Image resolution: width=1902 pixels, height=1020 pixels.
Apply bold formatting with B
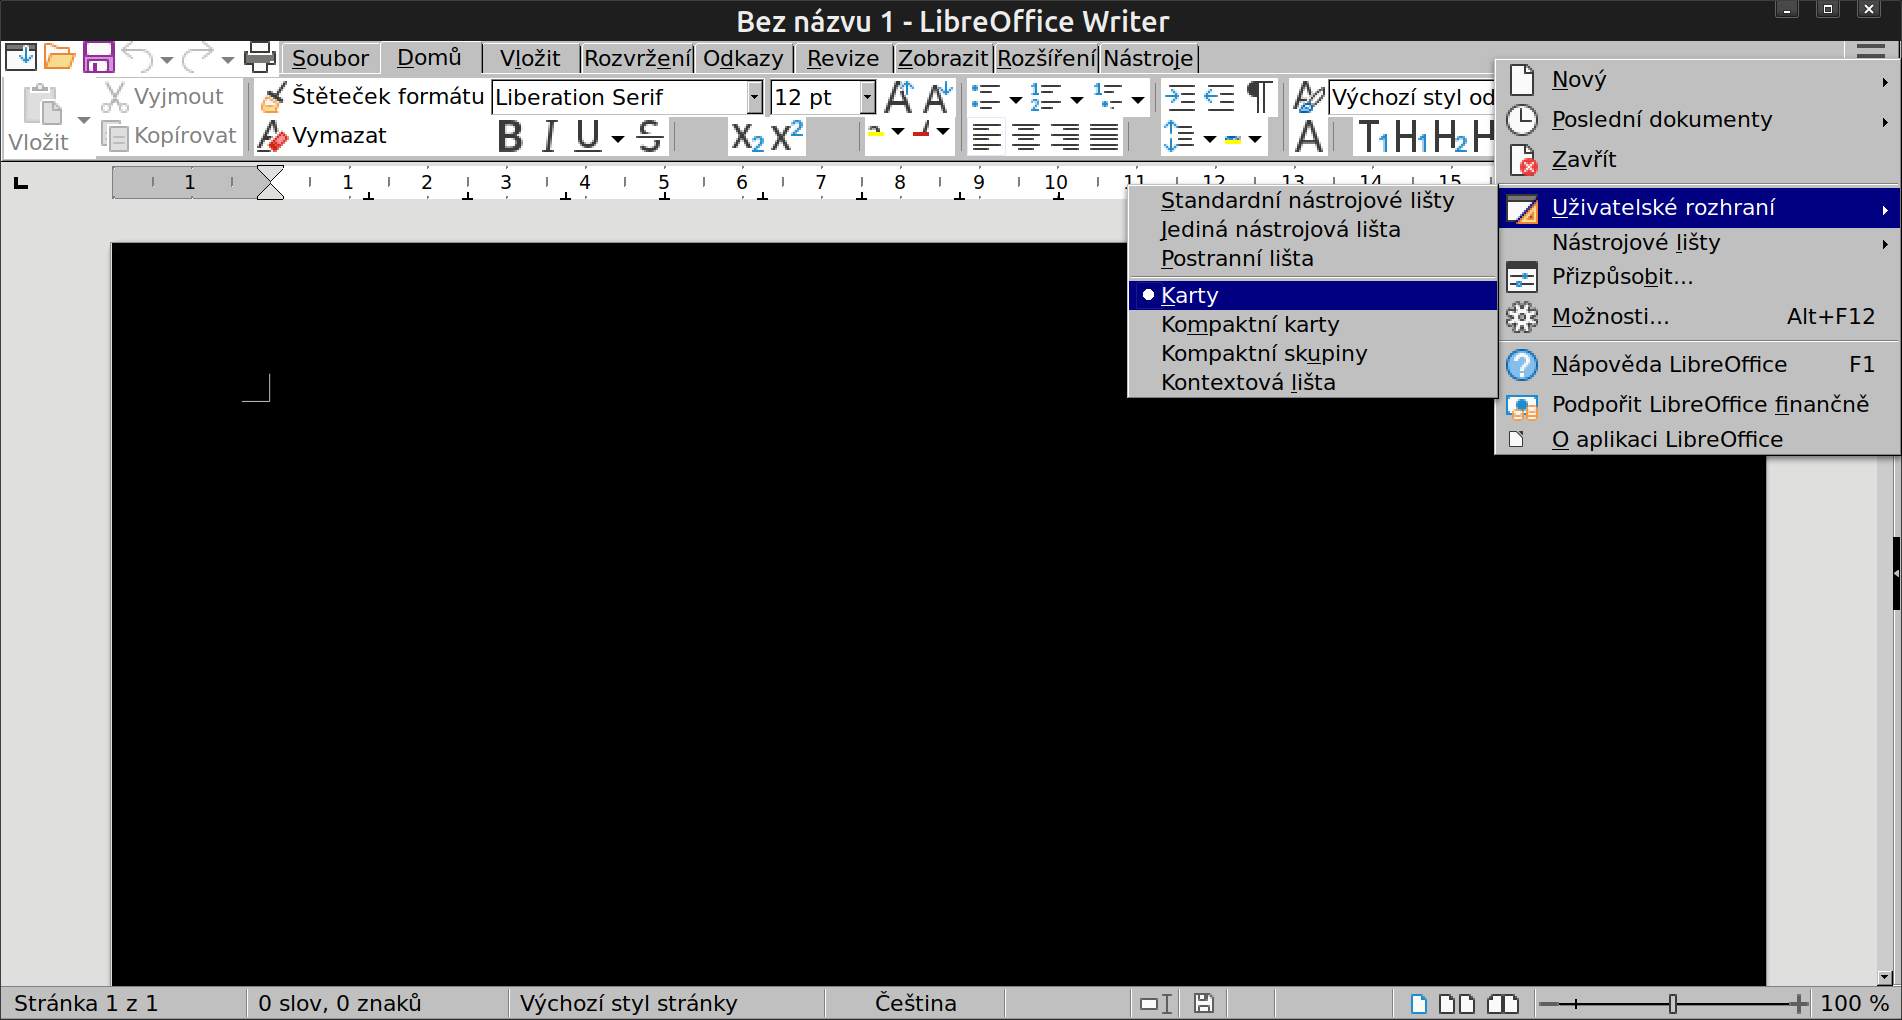(x=510, y=136)
